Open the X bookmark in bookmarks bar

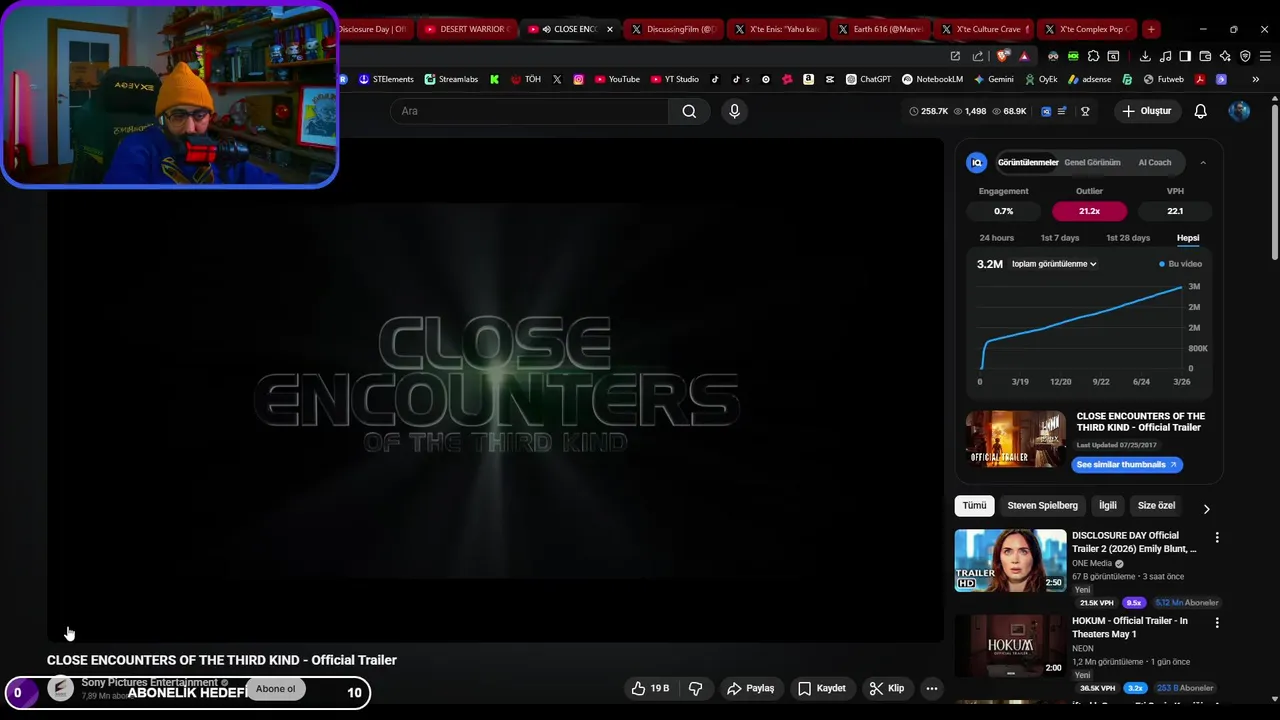point(557,79)
